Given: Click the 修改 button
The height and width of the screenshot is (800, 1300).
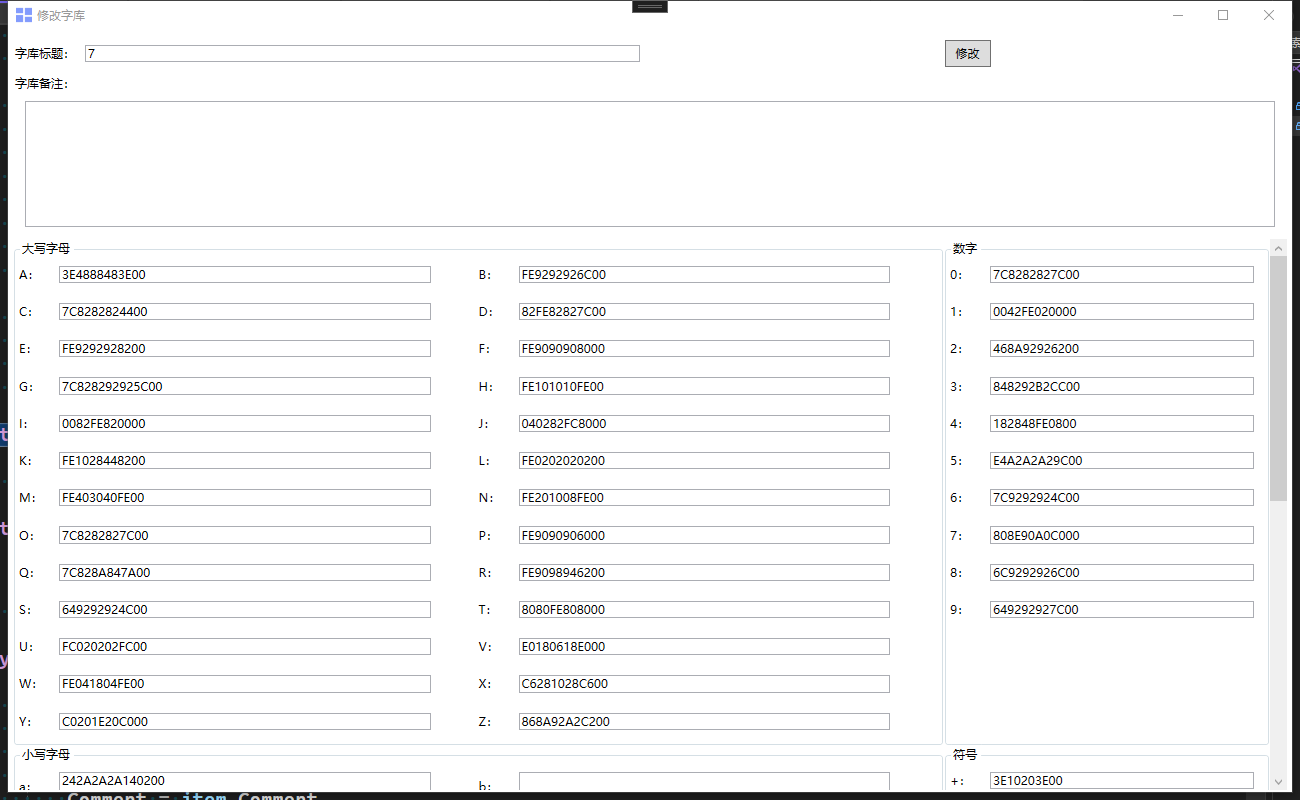Looking at the screenshot, I should pos(967,53).
